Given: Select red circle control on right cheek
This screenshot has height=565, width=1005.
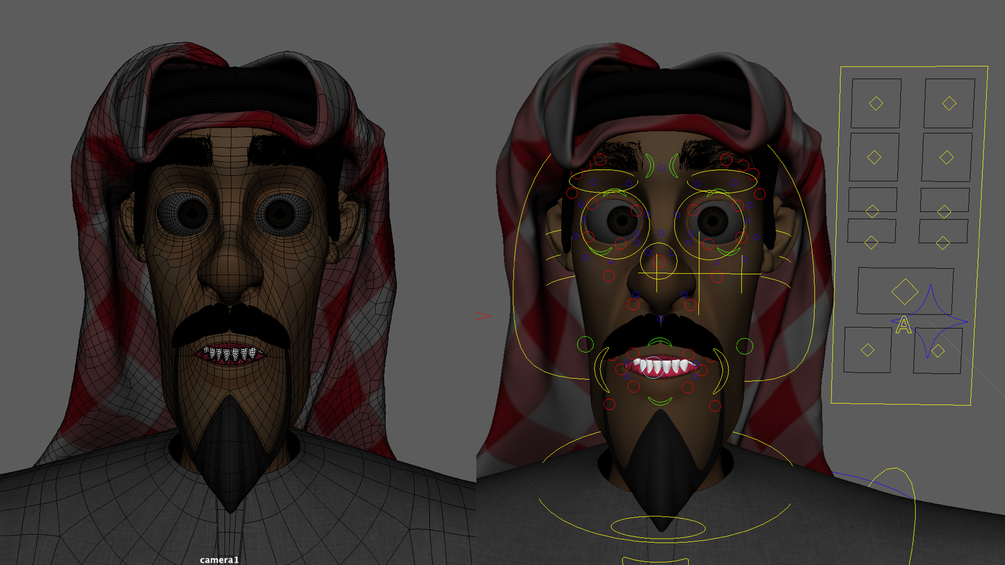Looking at the screenshot, I should click(x=717, y=277).
